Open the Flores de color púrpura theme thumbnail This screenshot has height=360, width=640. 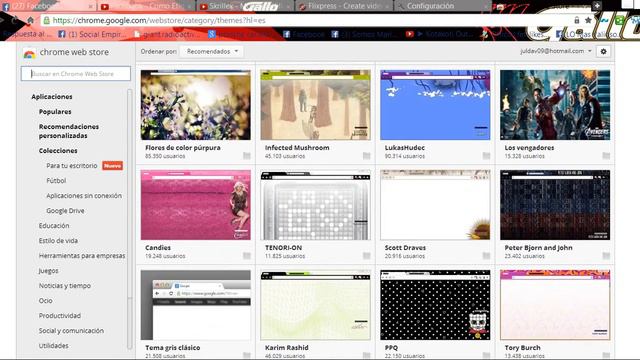click(196, 105)
